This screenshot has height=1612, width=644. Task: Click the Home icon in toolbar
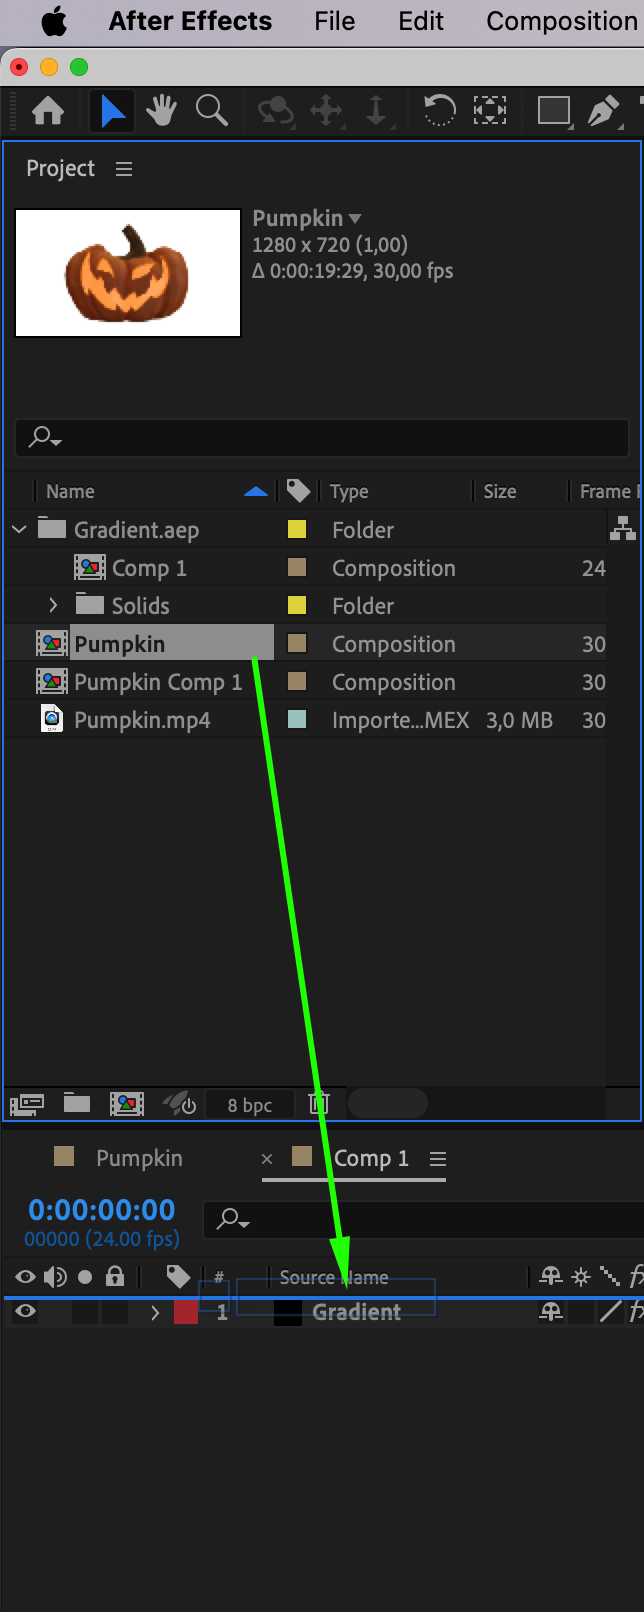coord(47,111)
